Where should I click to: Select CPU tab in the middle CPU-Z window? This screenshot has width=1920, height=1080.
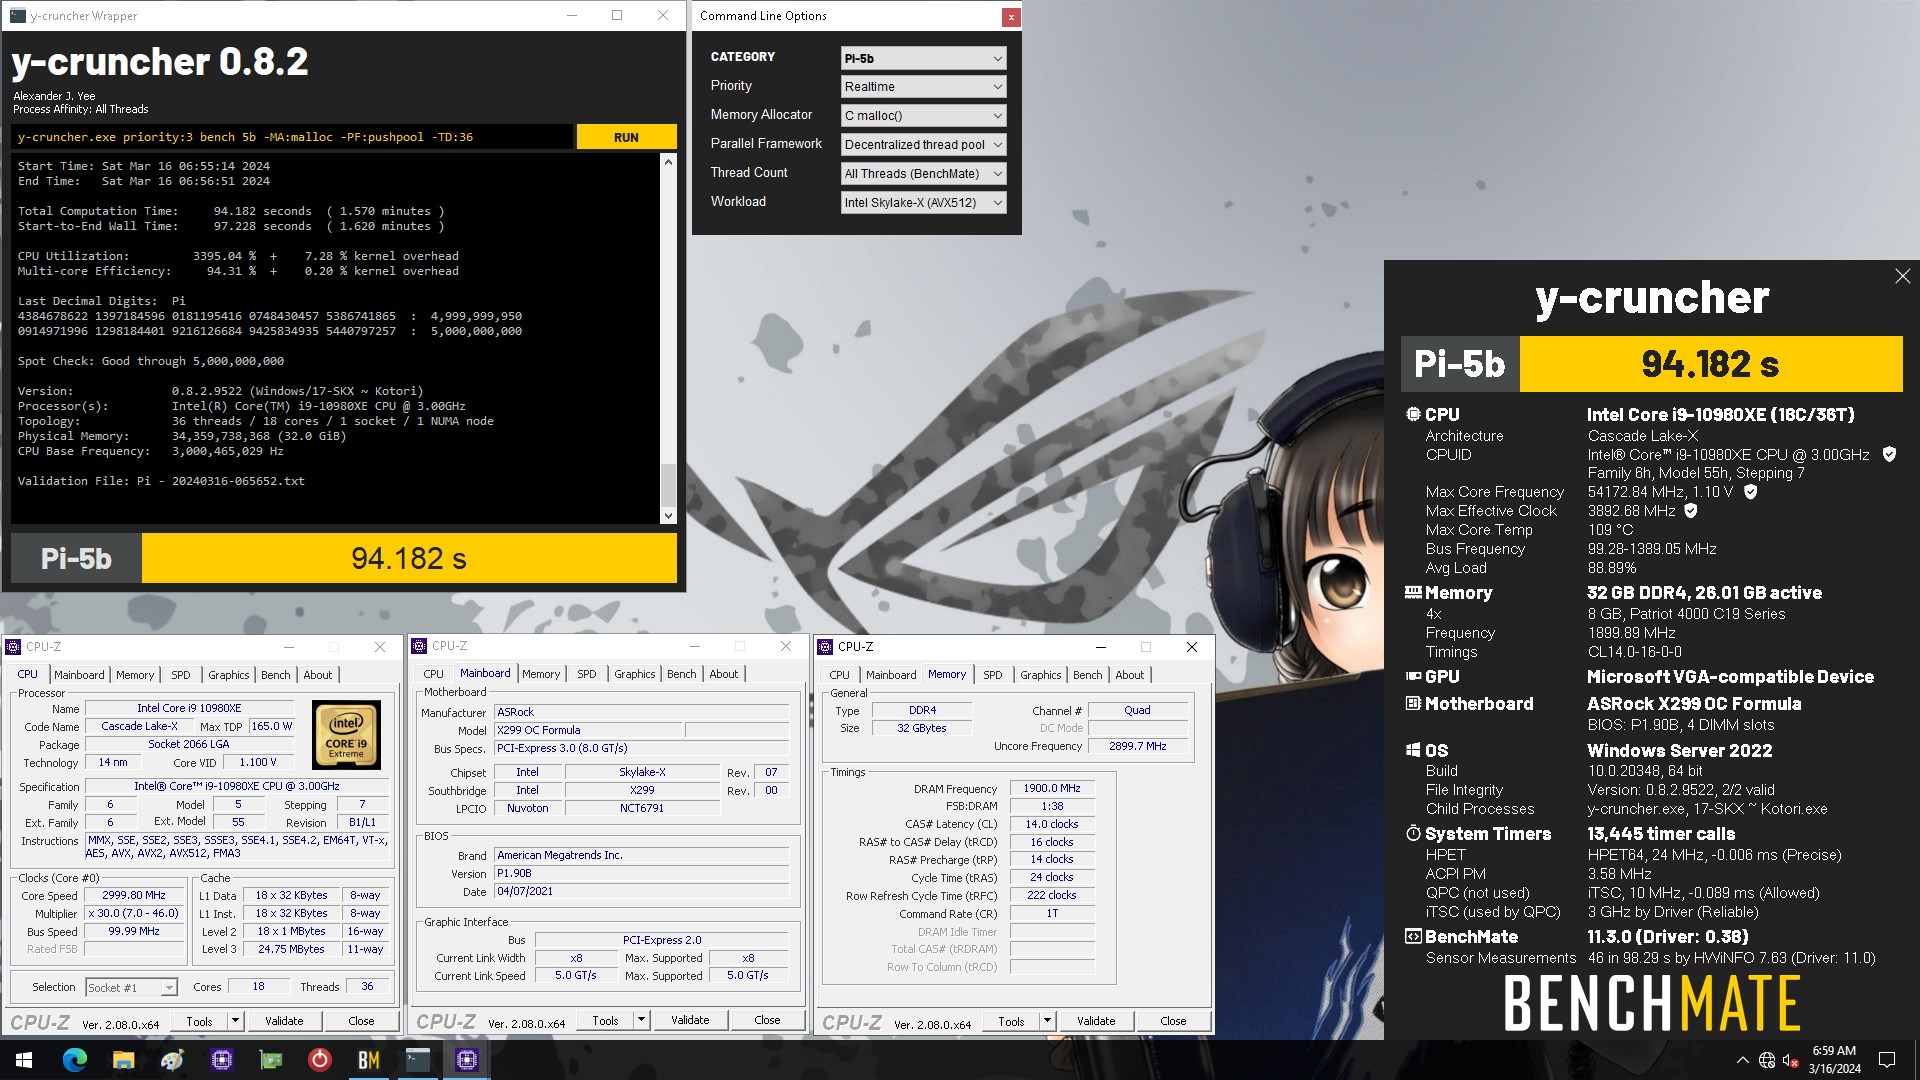click(433, 674)
